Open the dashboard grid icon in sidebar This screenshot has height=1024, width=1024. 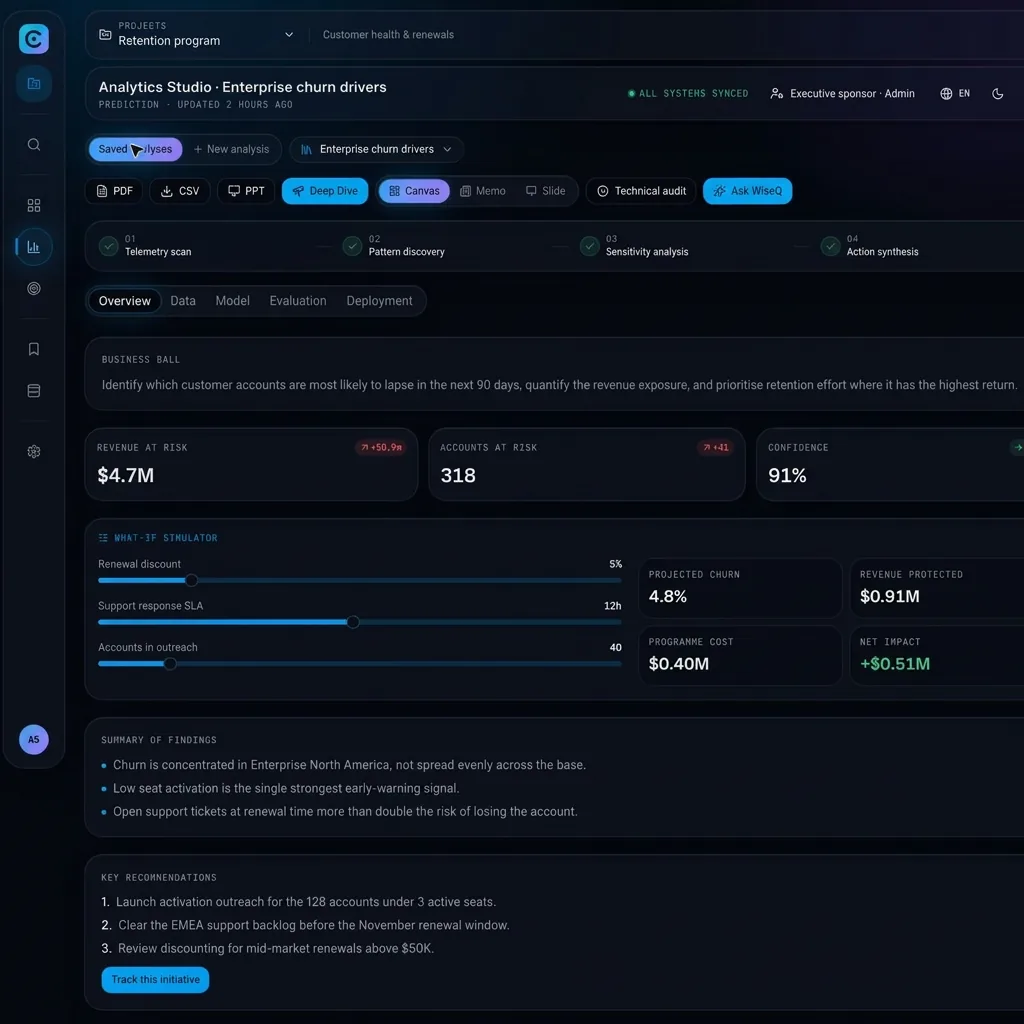pyautogui.click(x=34, y=206)
